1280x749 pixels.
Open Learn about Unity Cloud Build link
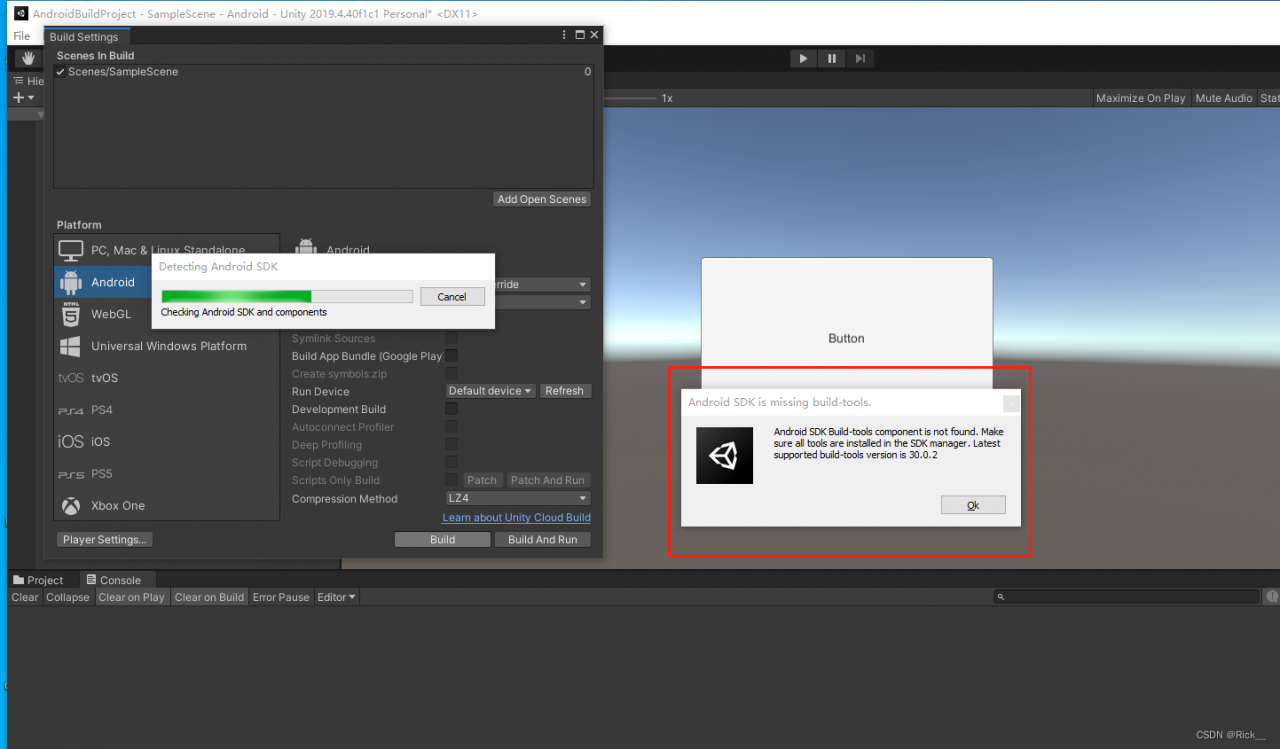[x=517, y=517]
